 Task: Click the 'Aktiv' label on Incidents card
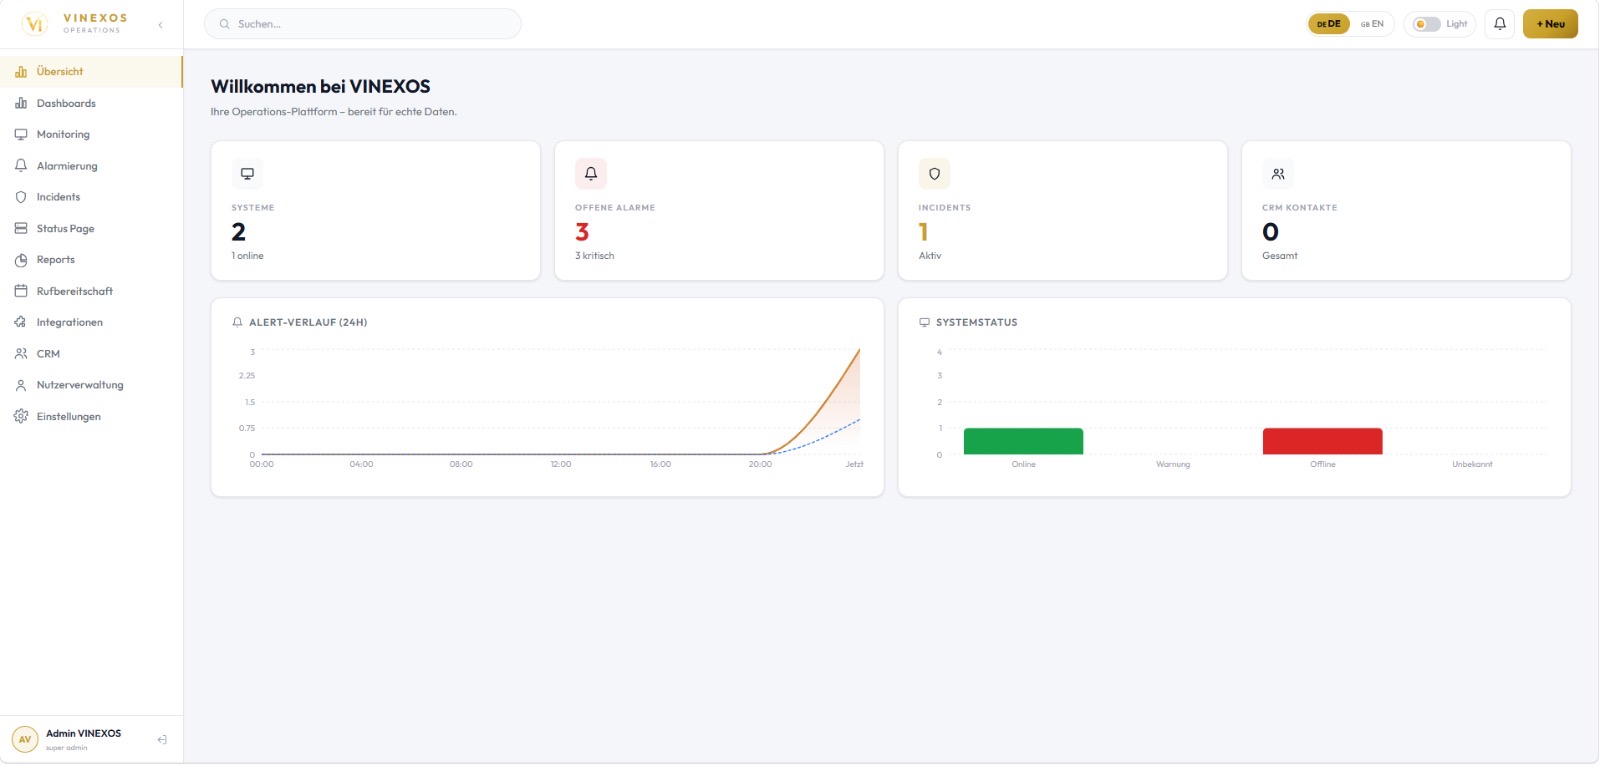click(930, 256)
